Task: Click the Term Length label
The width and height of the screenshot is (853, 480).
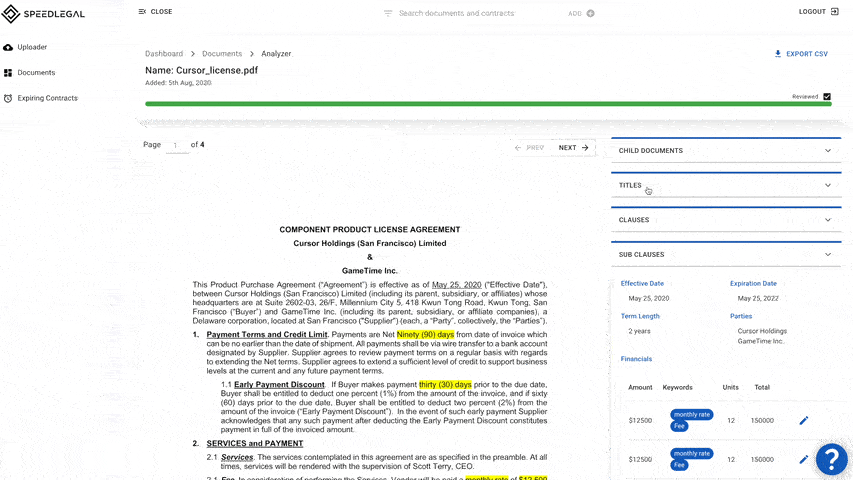Action: pyautogui.click(x=640, y=316)
